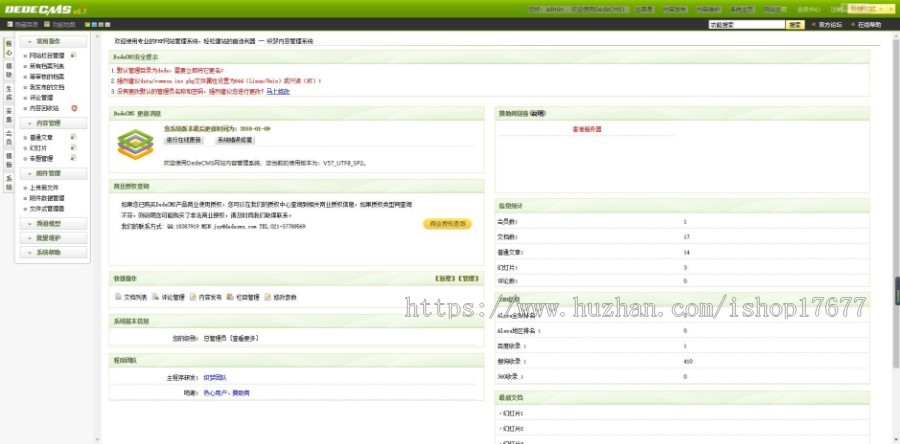Click the 功能地图 function map icon
900x444 pixels.
point(47,25)
